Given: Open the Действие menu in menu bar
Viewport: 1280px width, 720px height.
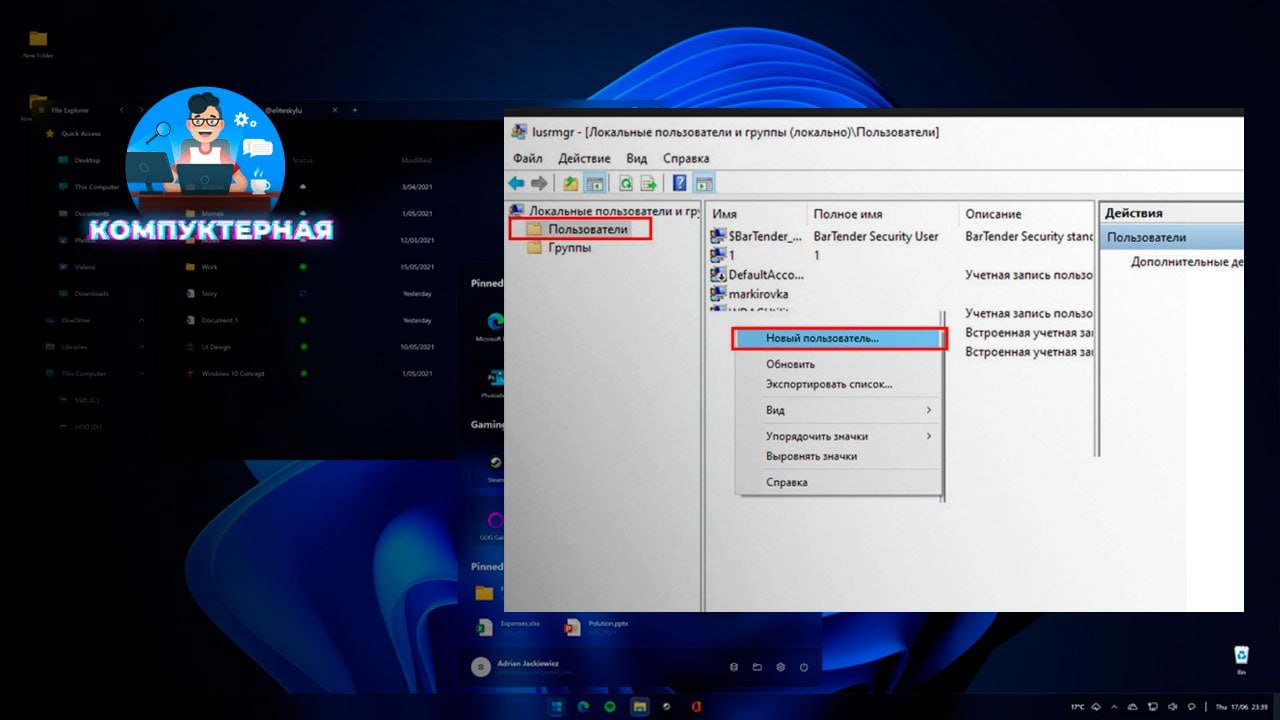Looking at the screenshot, I should (584, 158).
